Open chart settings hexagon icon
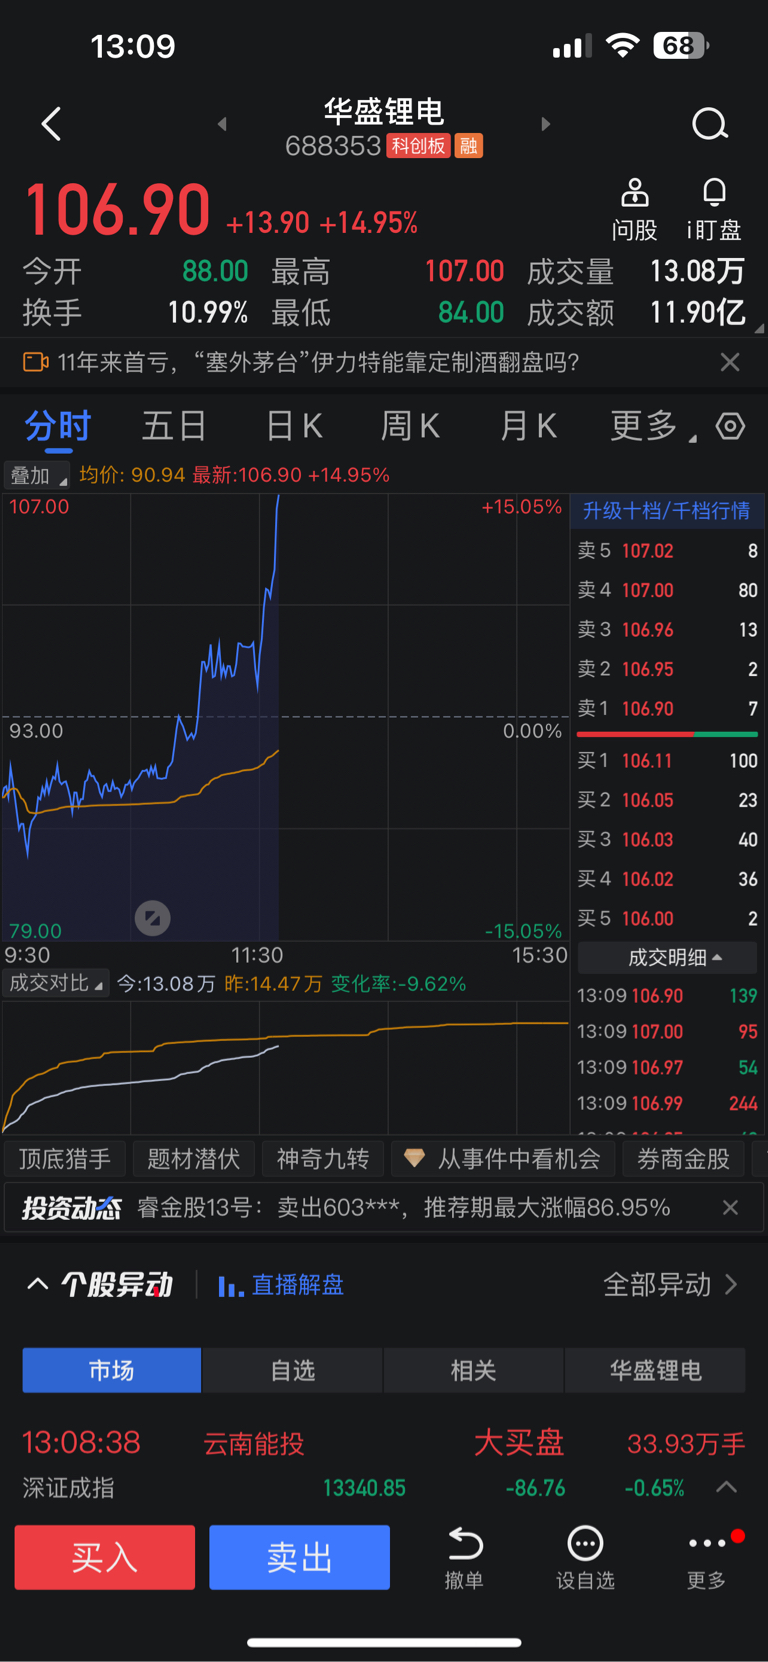 730,426
